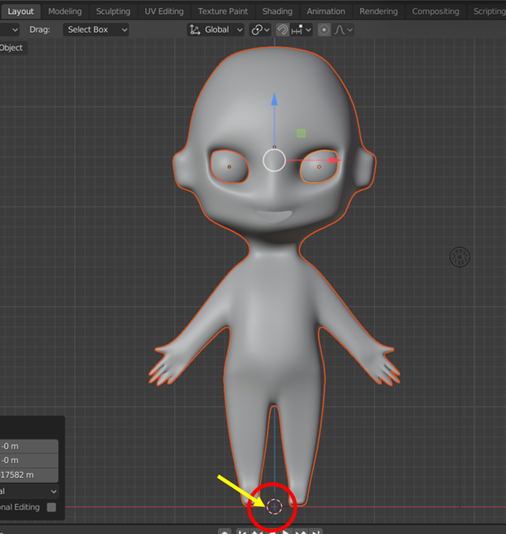The image size is (506, 534).
Task: Toggle proportional editing in the header
Action: [324, 30]
